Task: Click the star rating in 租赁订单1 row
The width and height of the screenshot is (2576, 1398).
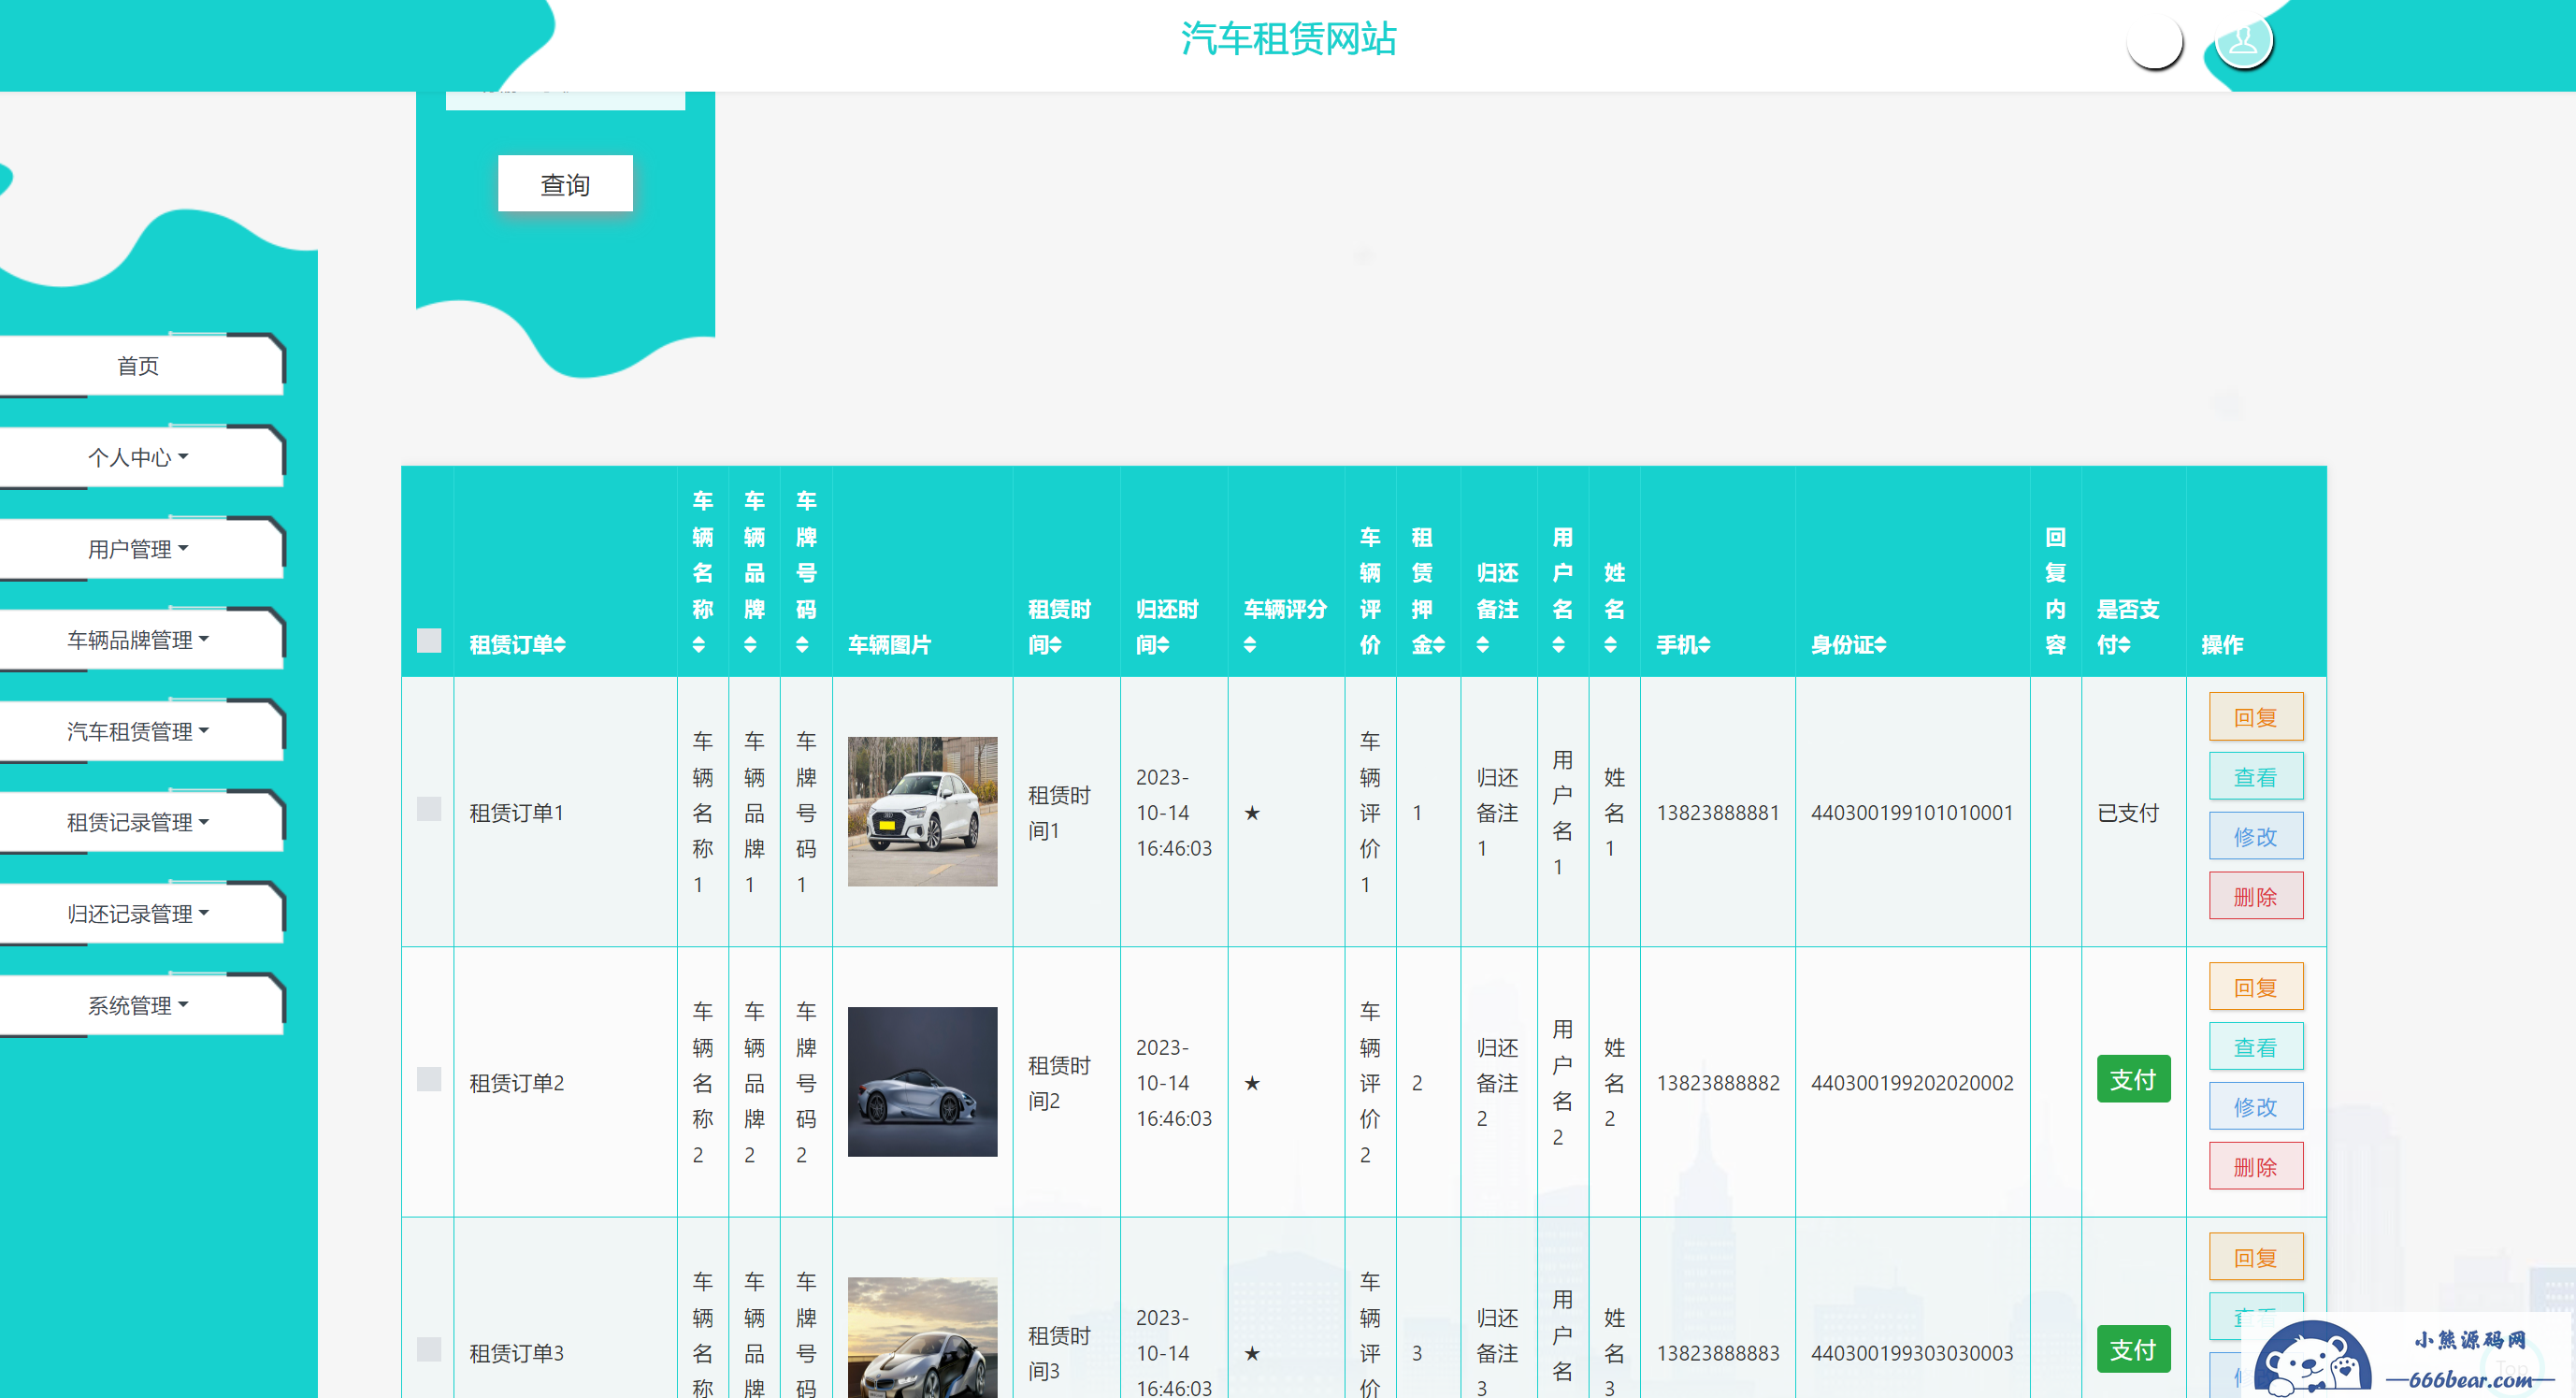Action: [1252, 813]
